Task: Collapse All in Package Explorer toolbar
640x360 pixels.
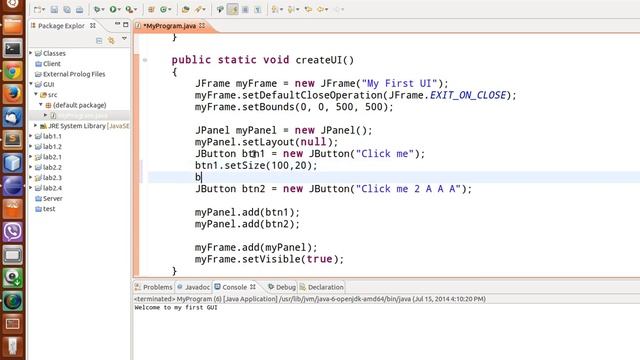Action: click(99, 40)
